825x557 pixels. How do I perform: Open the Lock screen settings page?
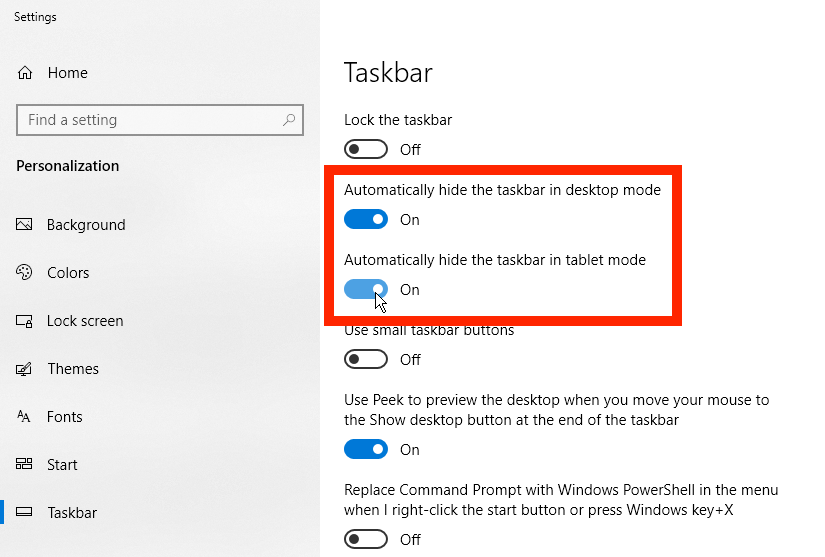pos(85,321)
